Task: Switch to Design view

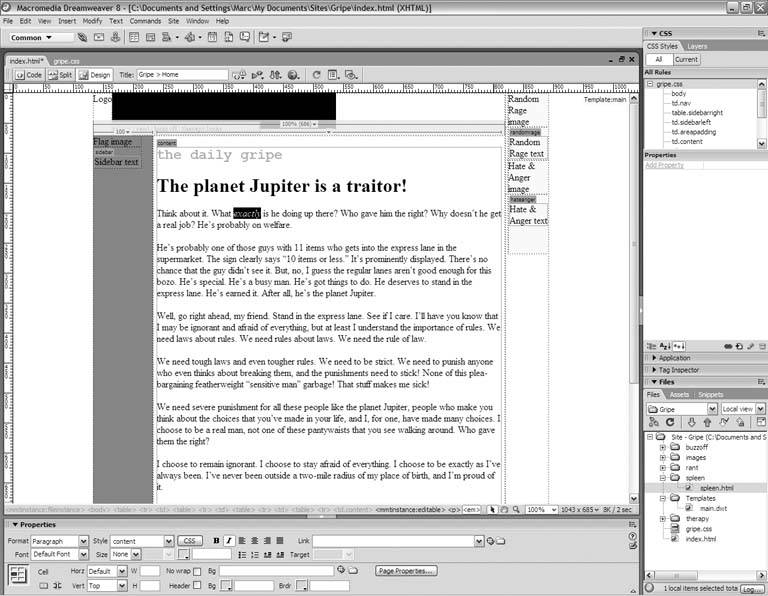Action: [95, 75]
